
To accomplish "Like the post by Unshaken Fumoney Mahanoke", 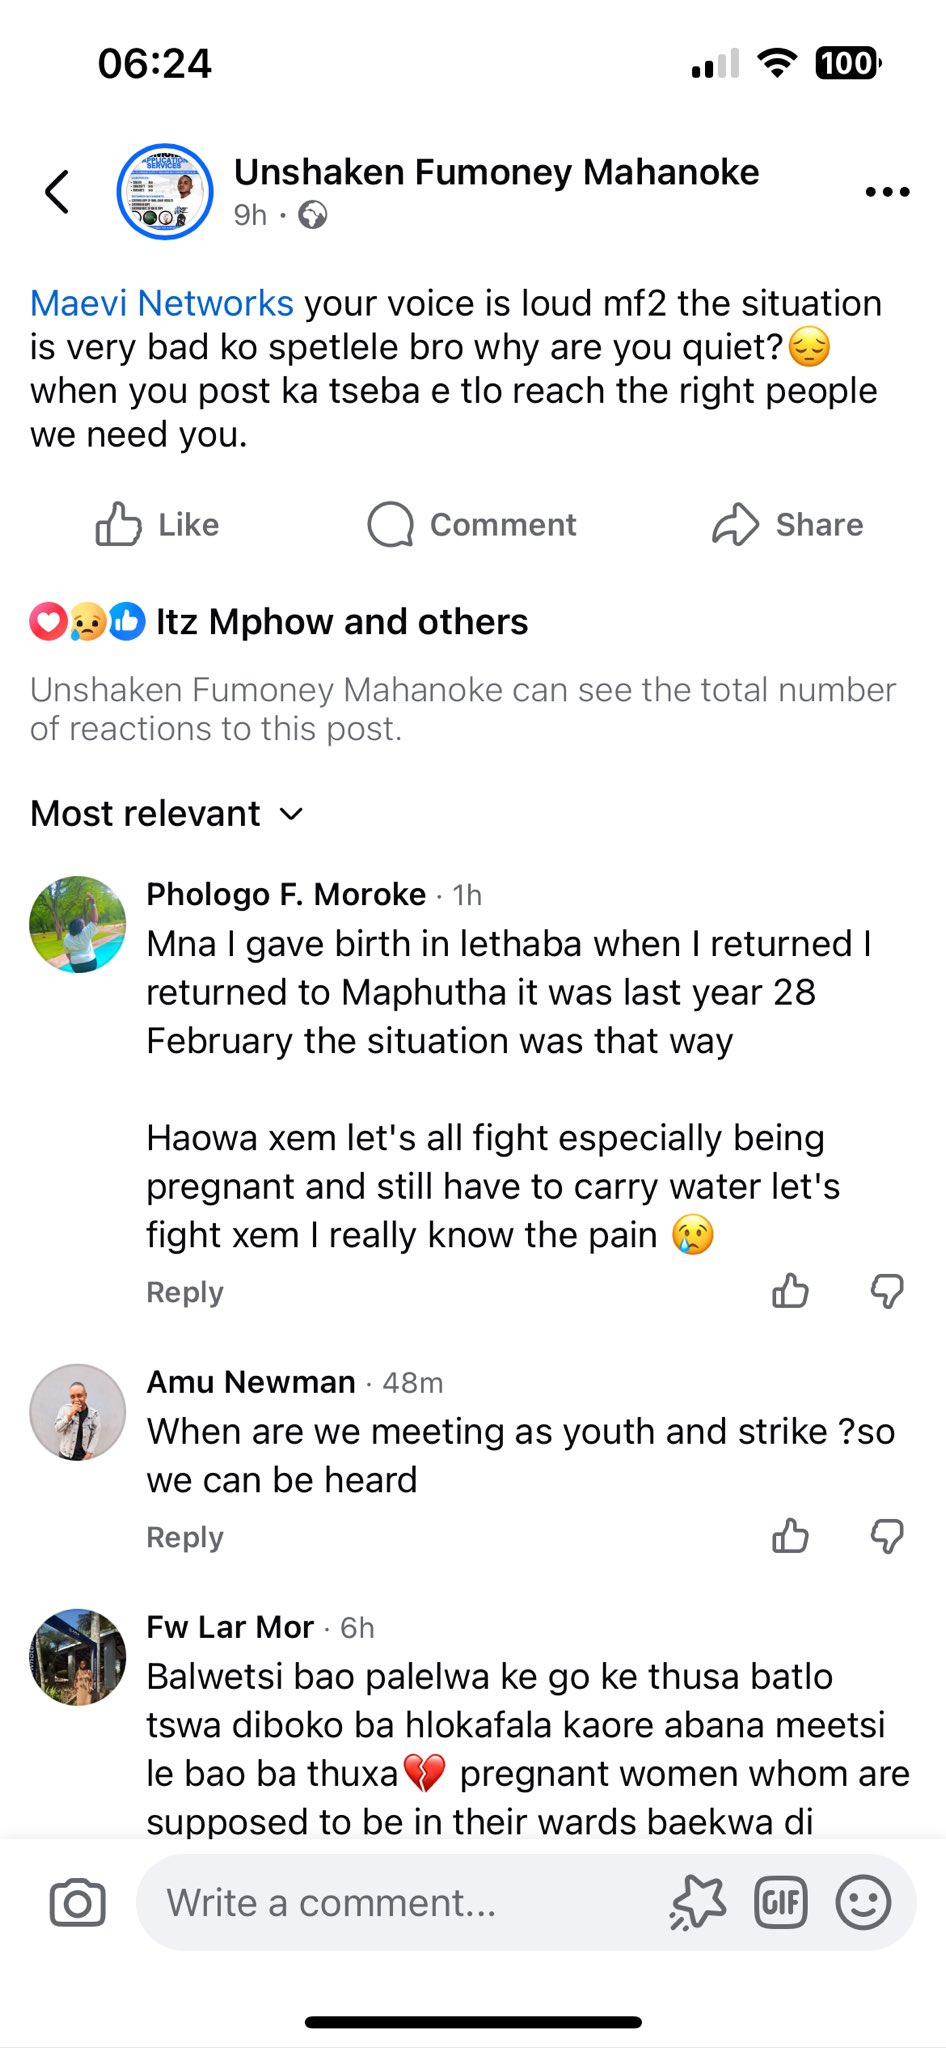I will (x=157, y=524).
